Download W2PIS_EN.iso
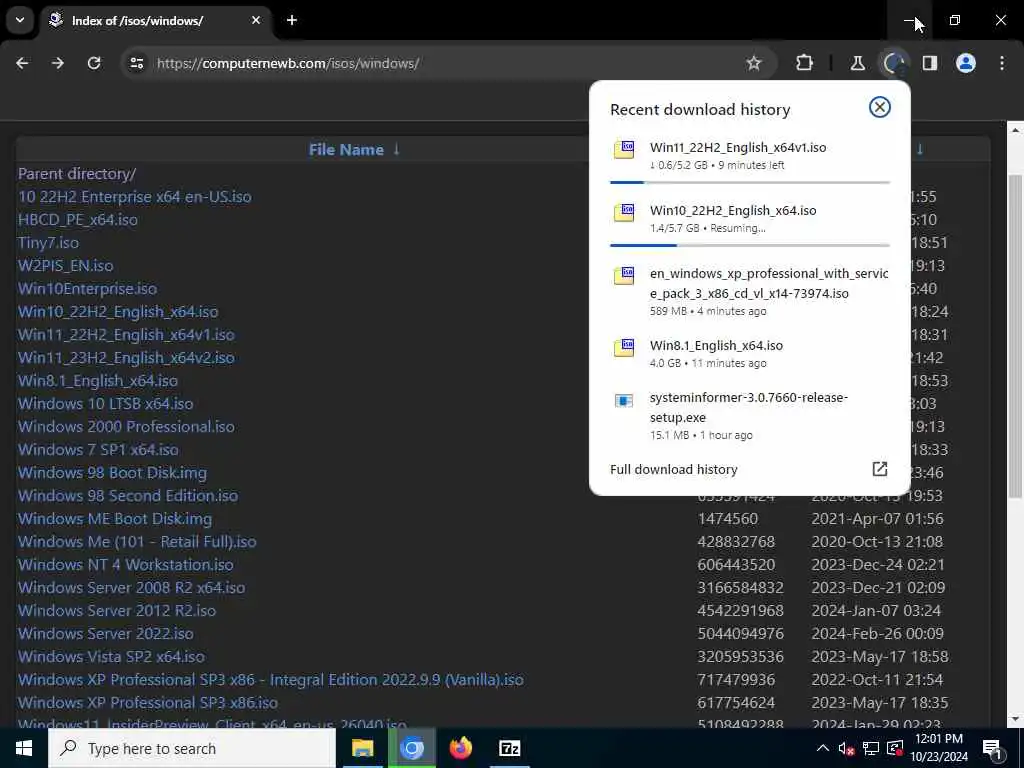The width and height of the screenshot is (1024, 768). pyautogui.click(x=65, y=266)
